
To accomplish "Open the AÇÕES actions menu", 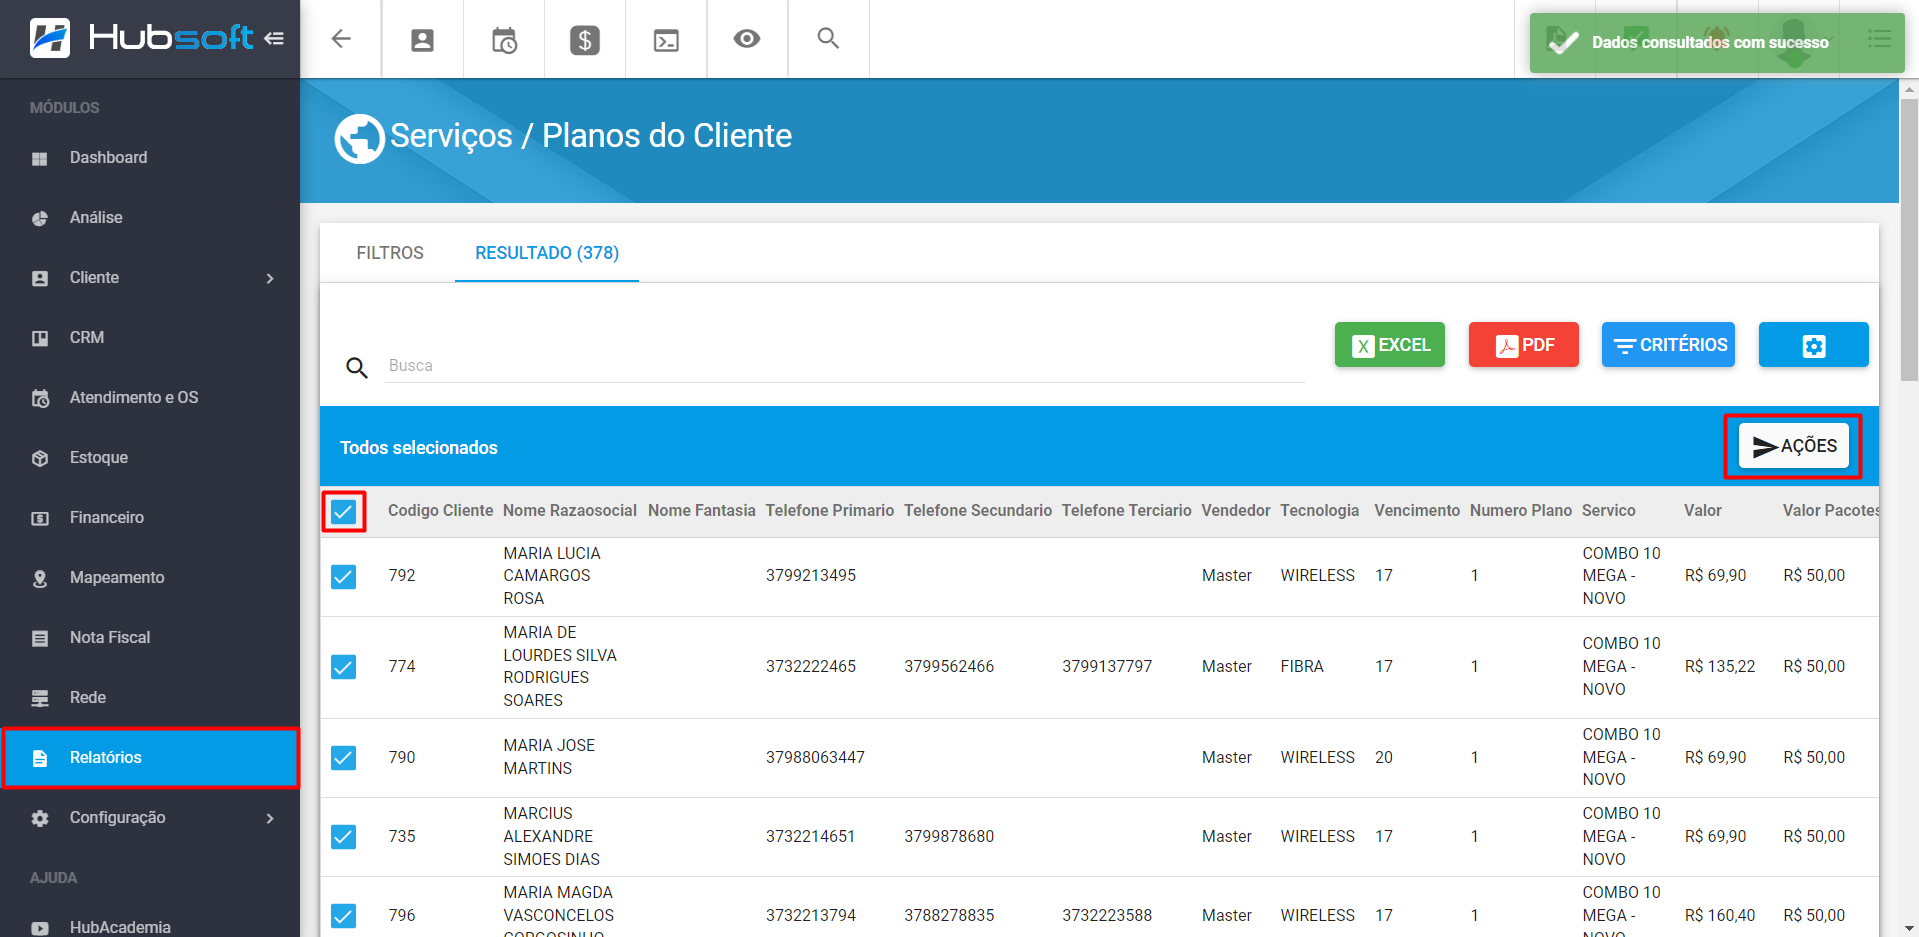I will coord(1794,446).
